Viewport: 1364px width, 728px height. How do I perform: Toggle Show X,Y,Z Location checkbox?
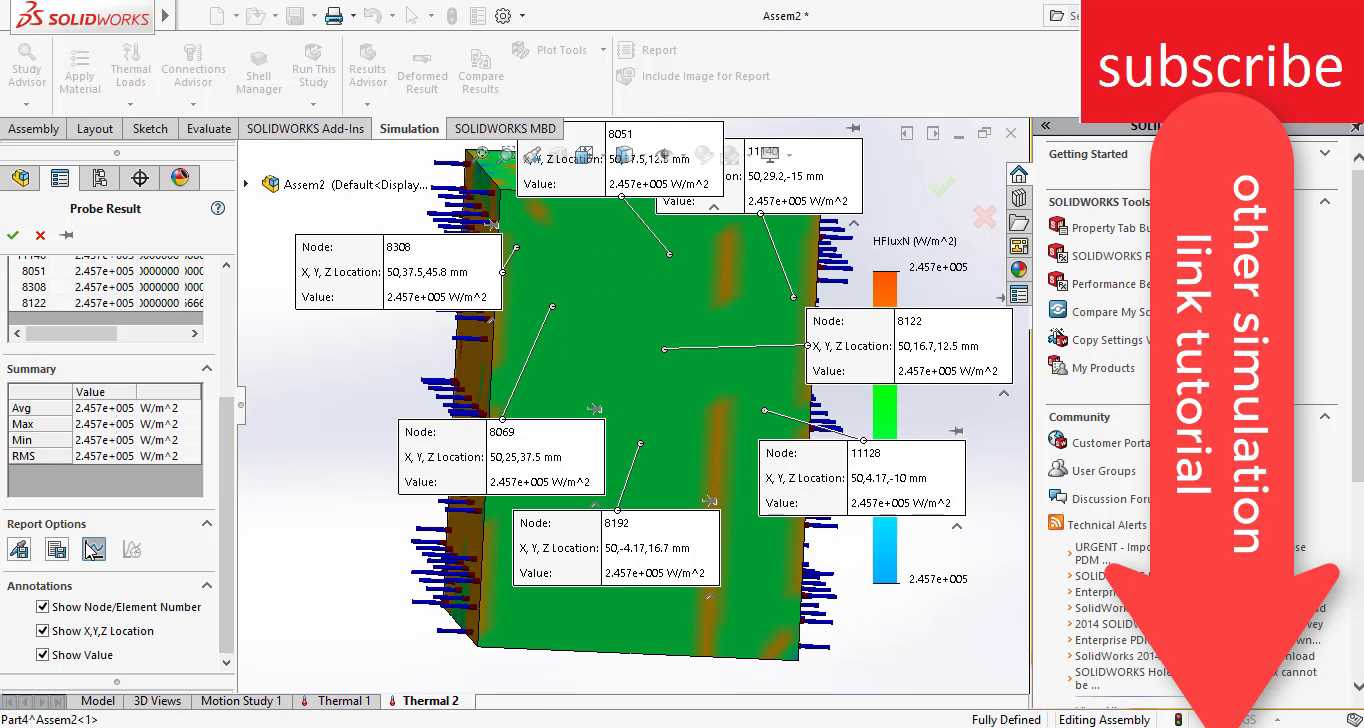pos(43,631)
